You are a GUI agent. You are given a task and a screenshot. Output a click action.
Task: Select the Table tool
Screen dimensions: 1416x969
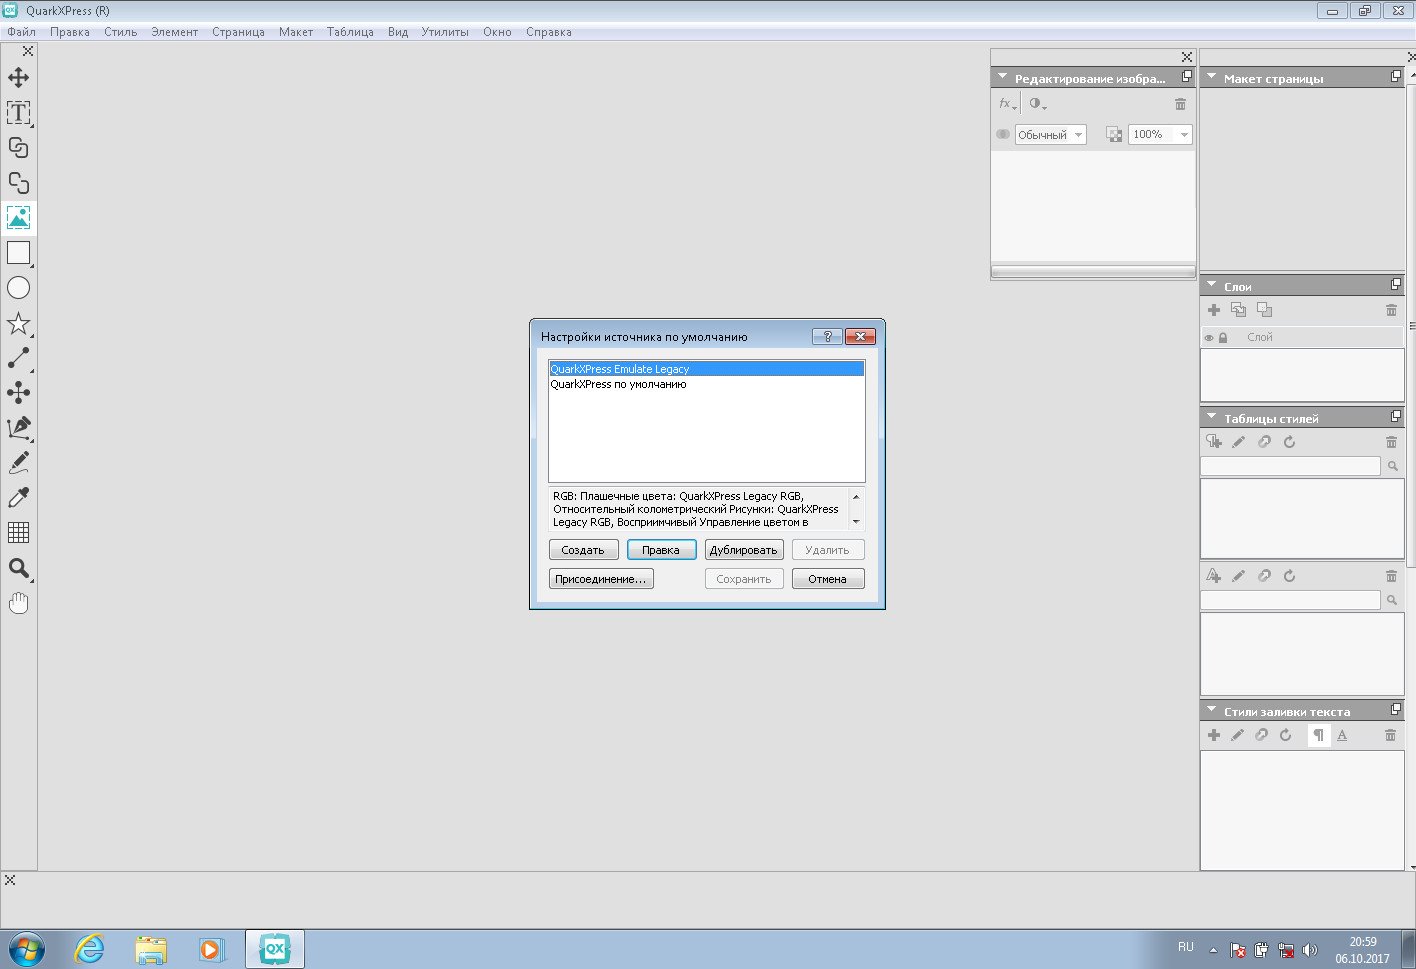click(x=18, y=532)
